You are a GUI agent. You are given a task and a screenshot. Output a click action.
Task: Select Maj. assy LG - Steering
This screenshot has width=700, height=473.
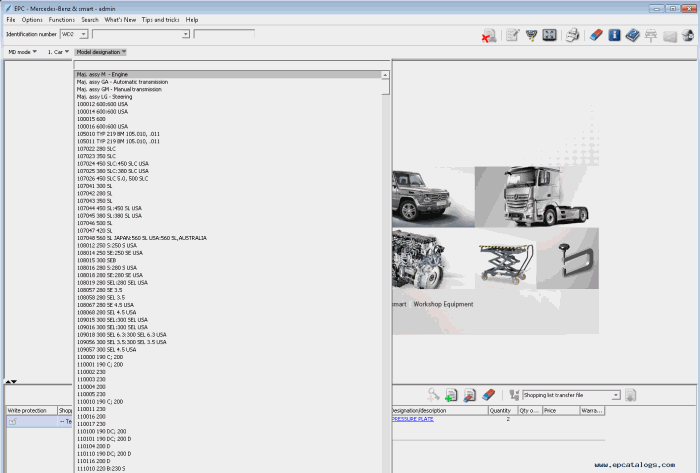[x=228, y=97]
